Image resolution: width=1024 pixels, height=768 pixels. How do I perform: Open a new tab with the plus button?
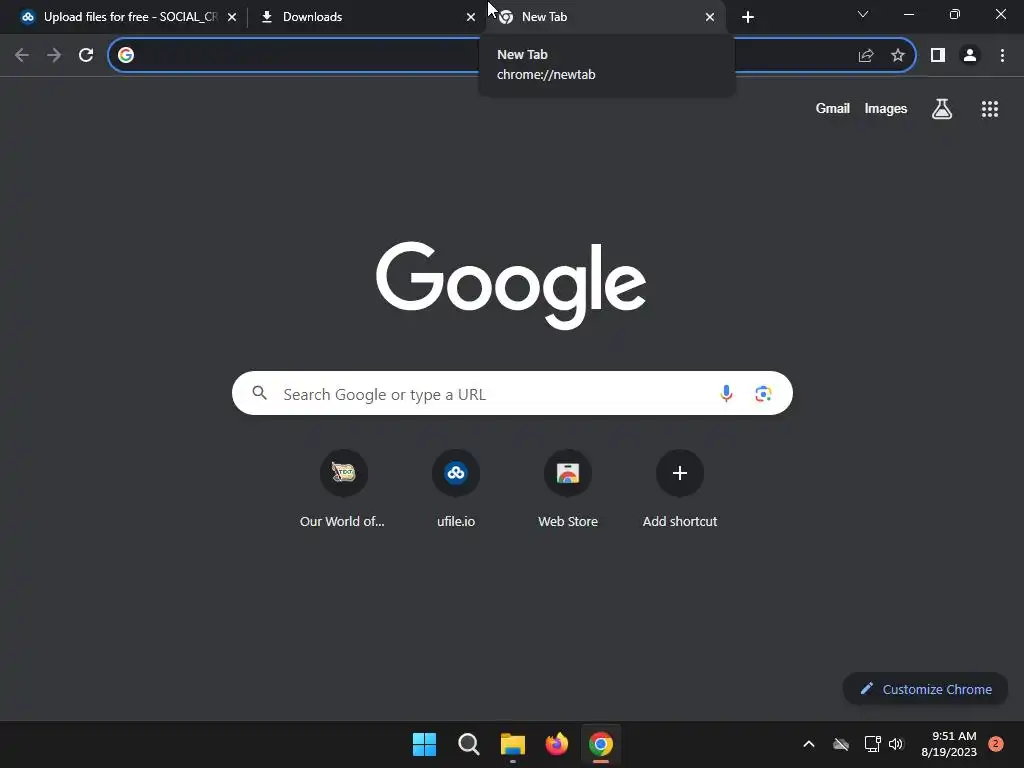coord(748,18)
